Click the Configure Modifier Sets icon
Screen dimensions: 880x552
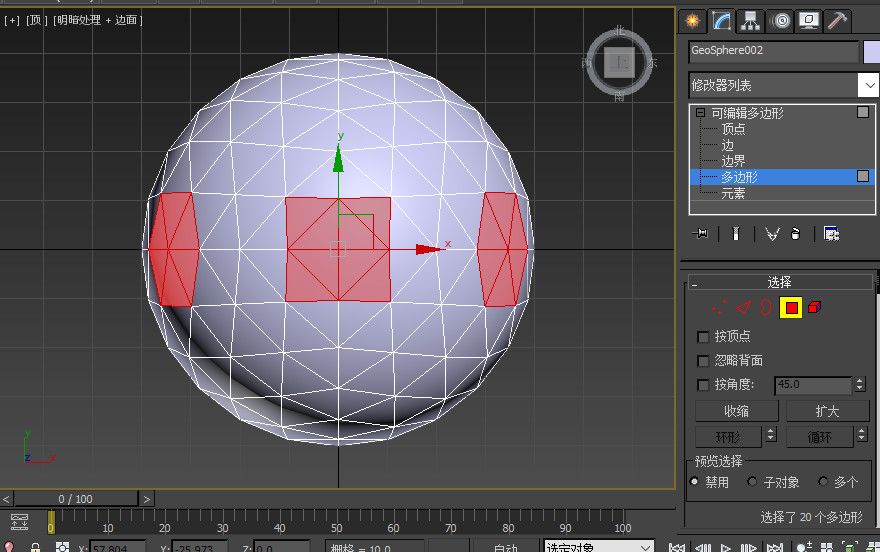(831, 233)
